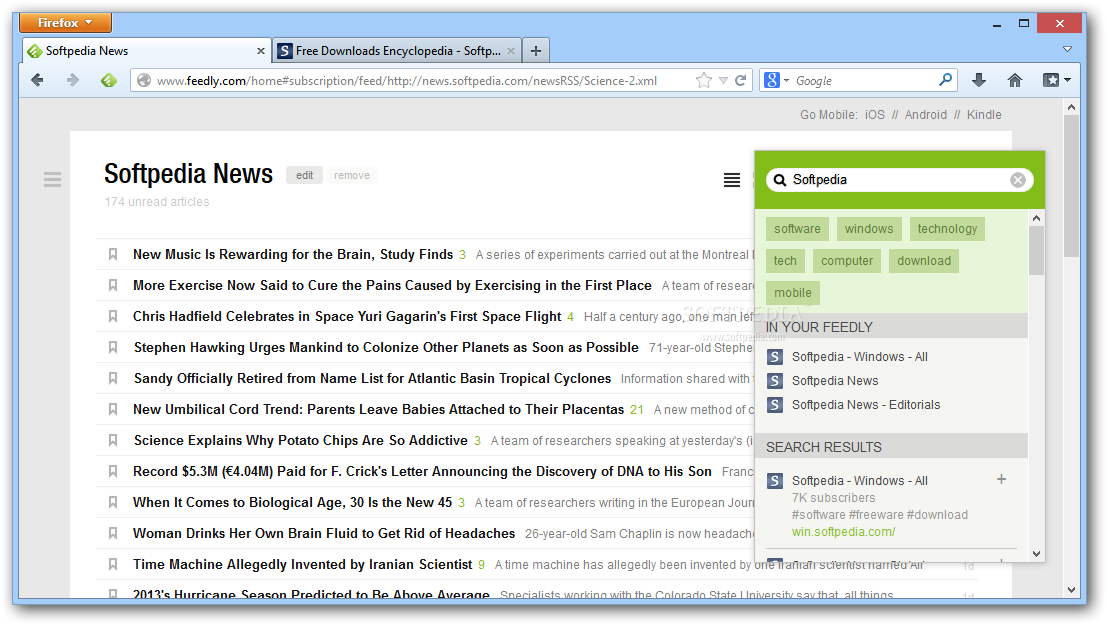Open the Android mobile link
Screen dimensions: 1107x625
926,114
